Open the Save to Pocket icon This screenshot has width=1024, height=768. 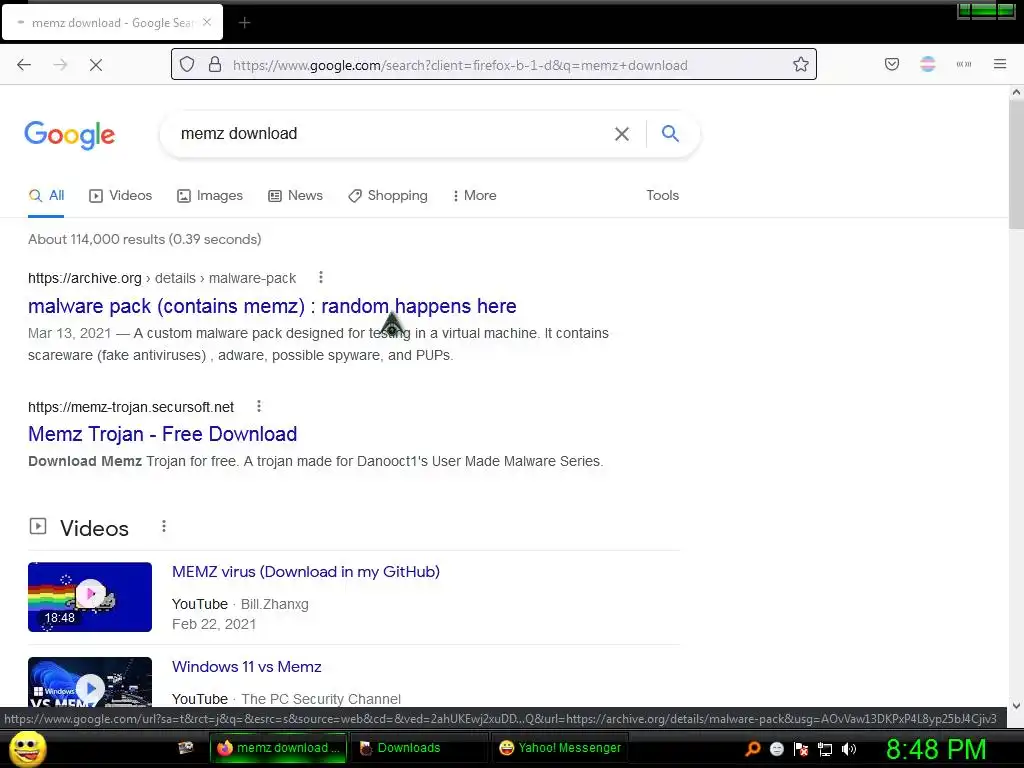click(x=892, y=64)
